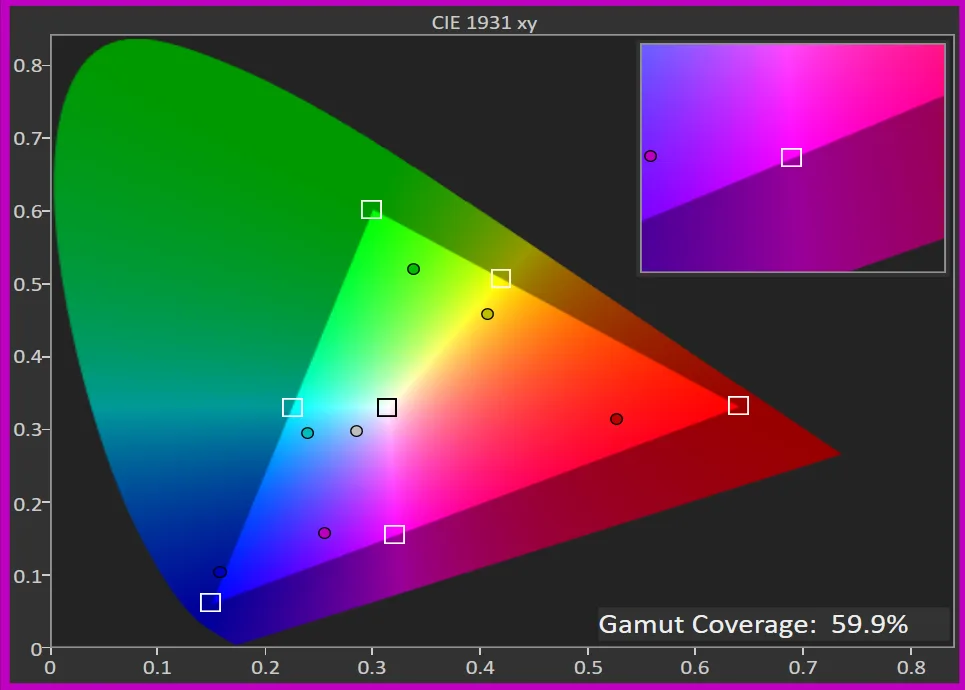Select the target square inside the zoomed inset
Screen dimensions: 965x690
[x=791, y=157]
